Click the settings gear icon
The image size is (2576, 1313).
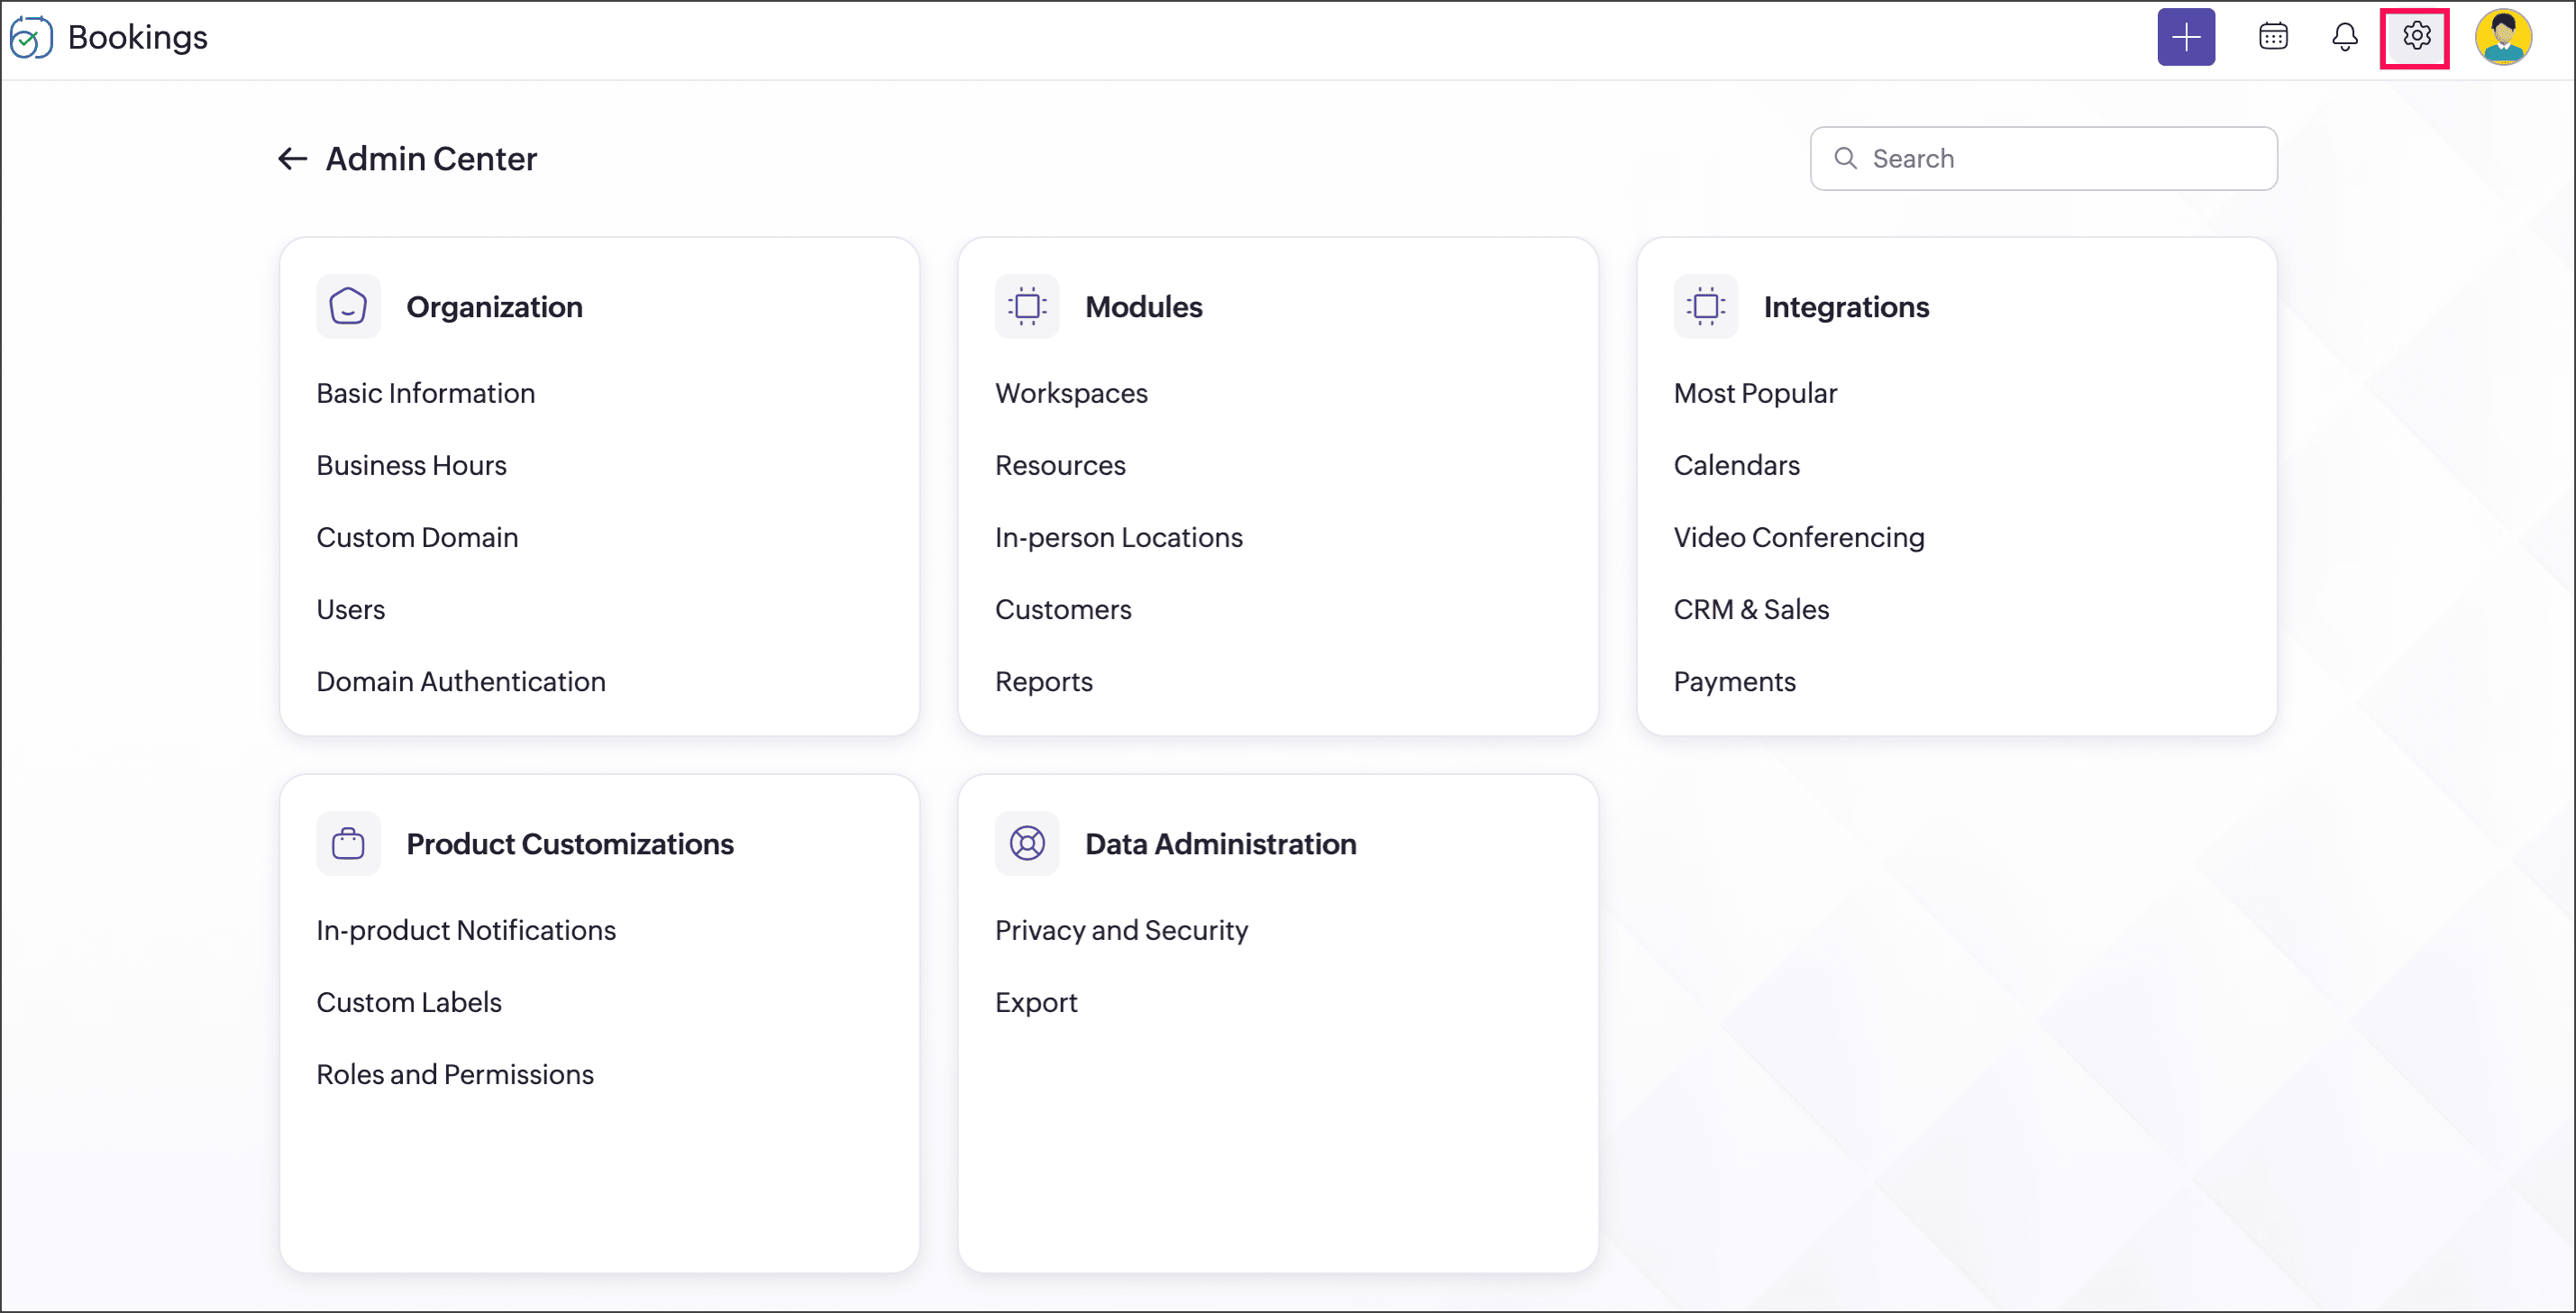2415,37
